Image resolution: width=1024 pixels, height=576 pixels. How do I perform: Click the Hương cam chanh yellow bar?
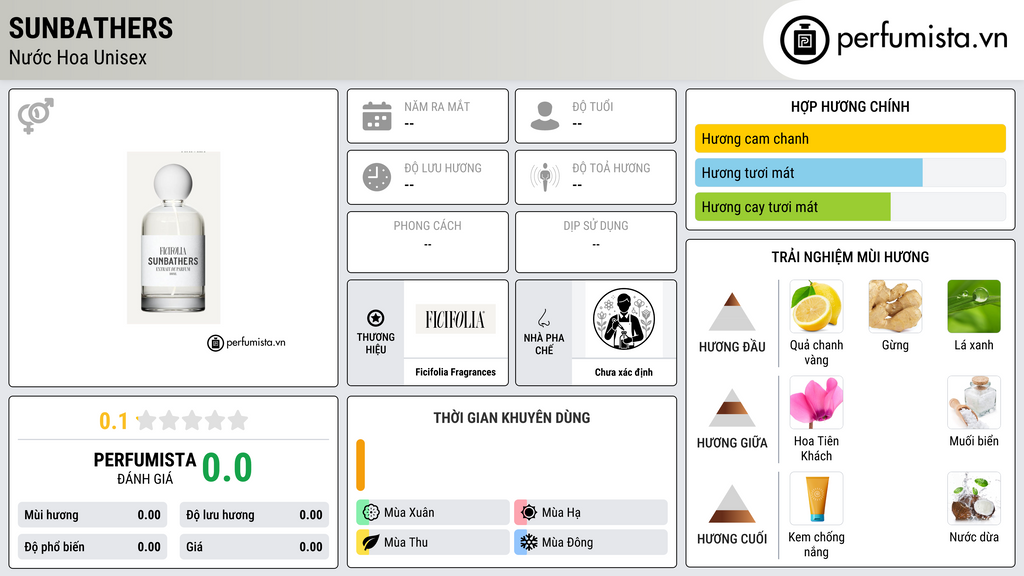[x=850, y=138]
